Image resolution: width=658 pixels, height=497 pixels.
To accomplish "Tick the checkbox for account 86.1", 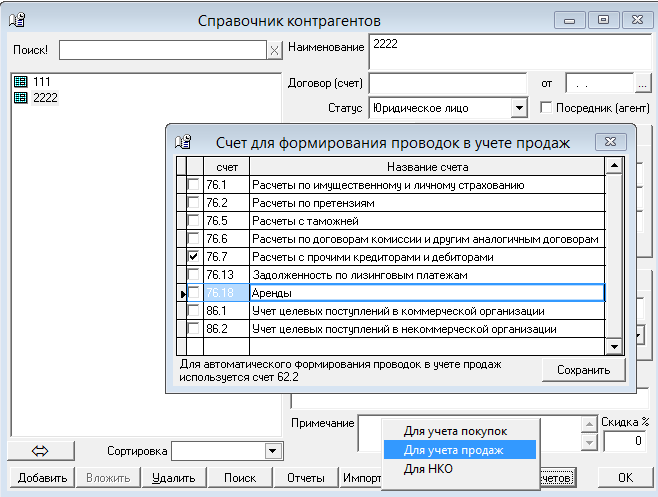I will (x=193, y=311).
